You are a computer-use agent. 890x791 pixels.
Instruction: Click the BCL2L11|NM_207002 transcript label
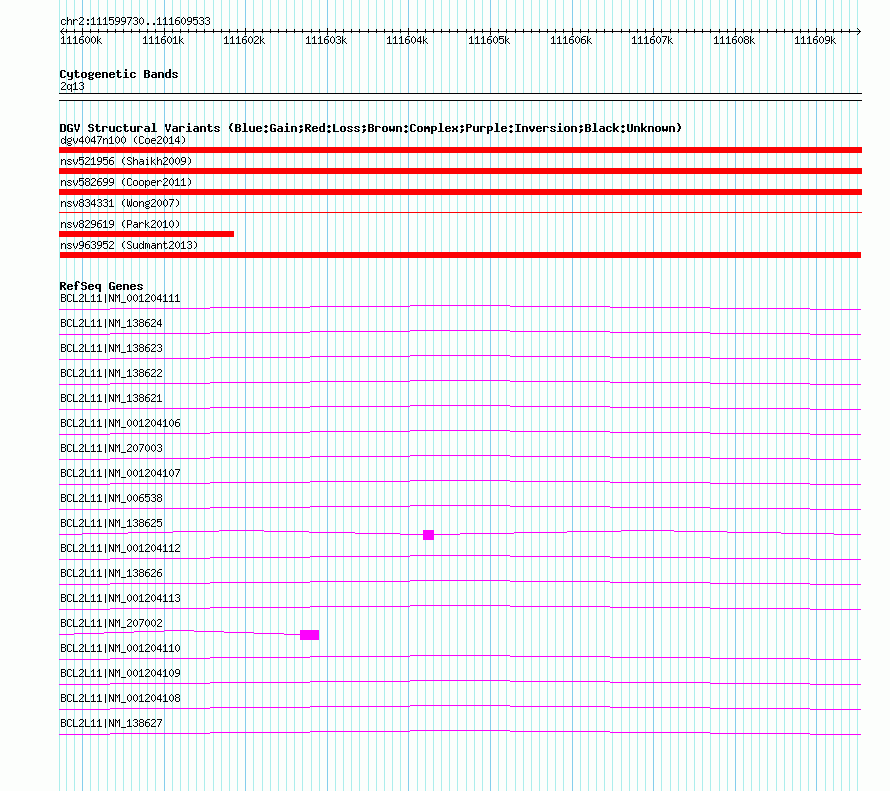point(111,623)
